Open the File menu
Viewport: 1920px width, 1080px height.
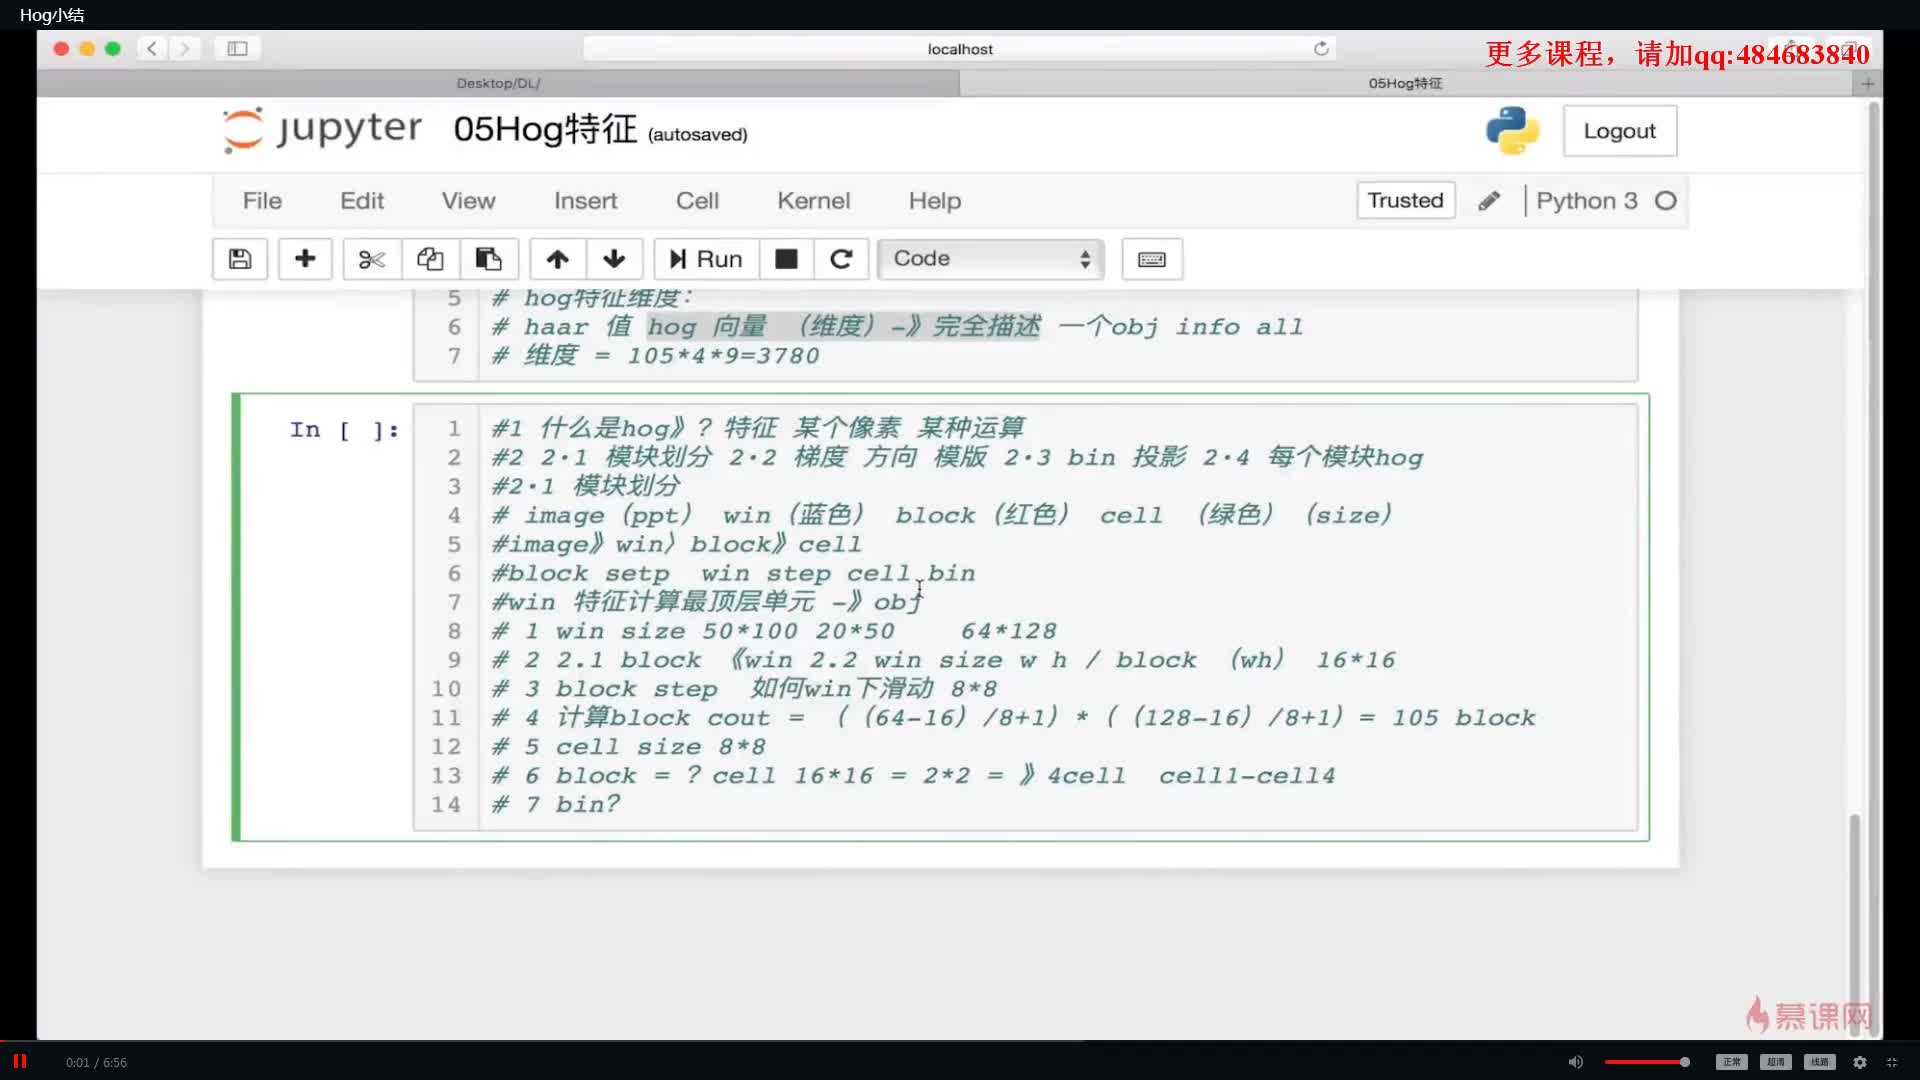(262, 200)
